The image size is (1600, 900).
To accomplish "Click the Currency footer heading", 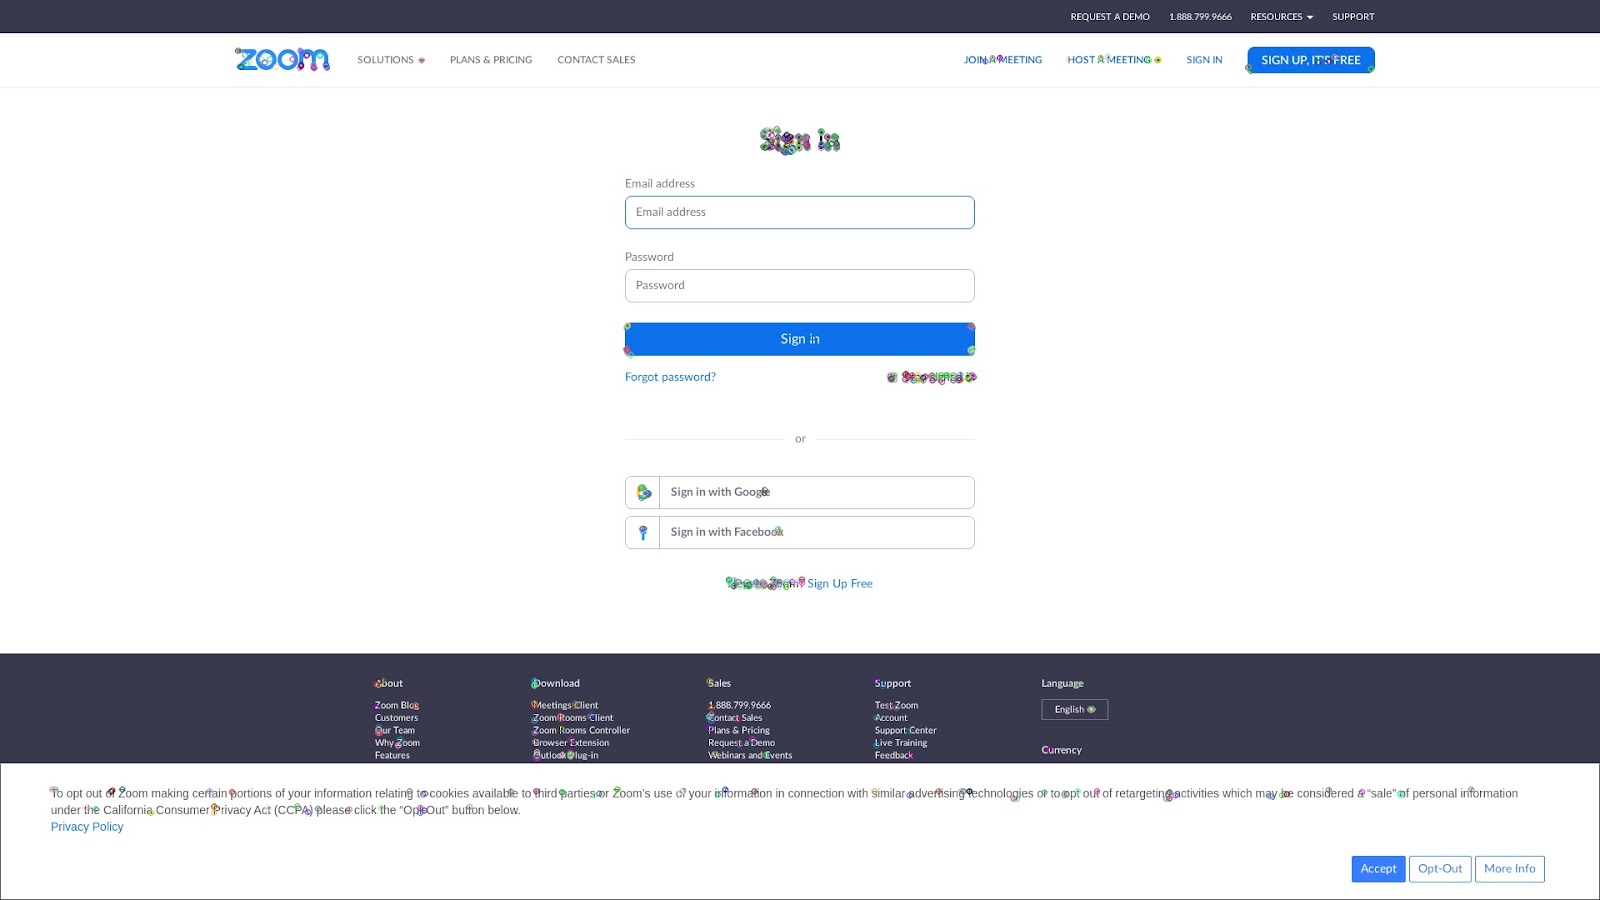I will tap(1062, 750).
